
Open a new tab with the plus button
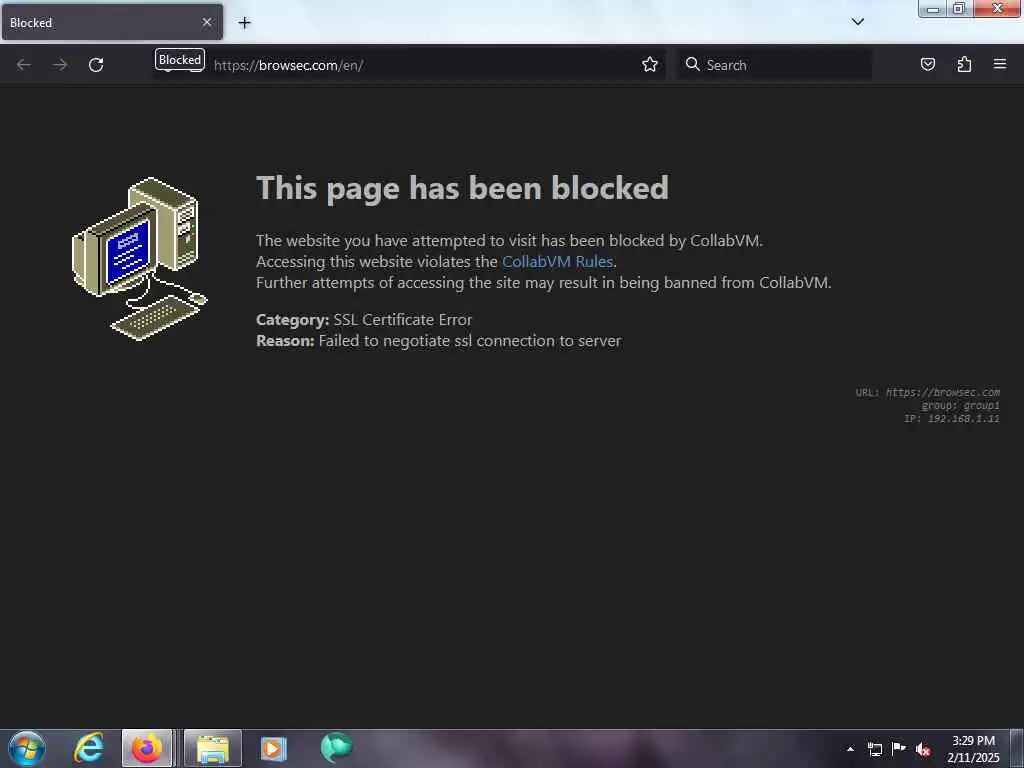244,23
